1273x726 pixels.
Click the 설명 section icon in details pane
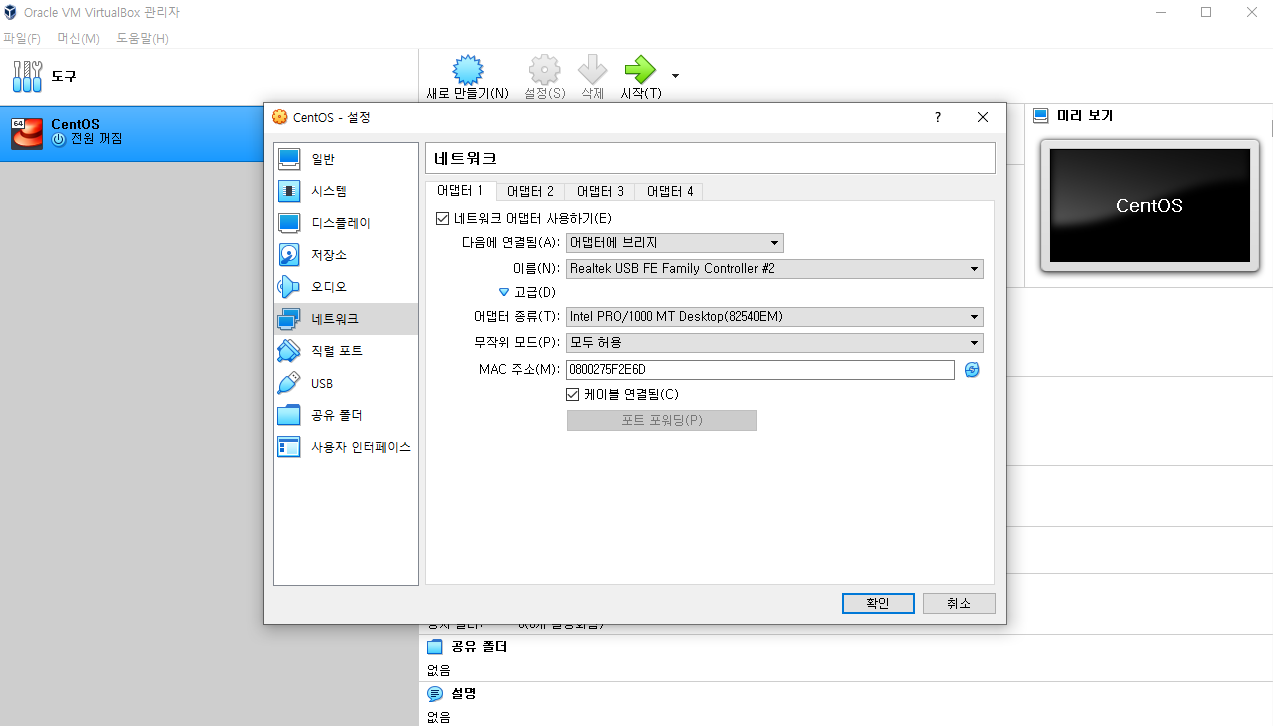tap(435, 694)
